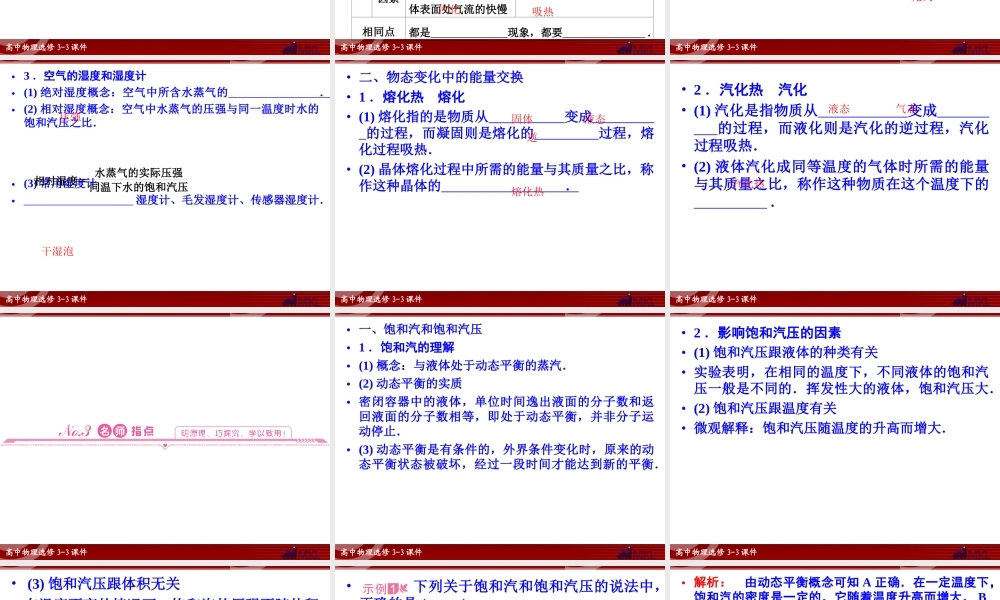Click the heart ornament beneath the 名师指点 banner

point(166,444)
